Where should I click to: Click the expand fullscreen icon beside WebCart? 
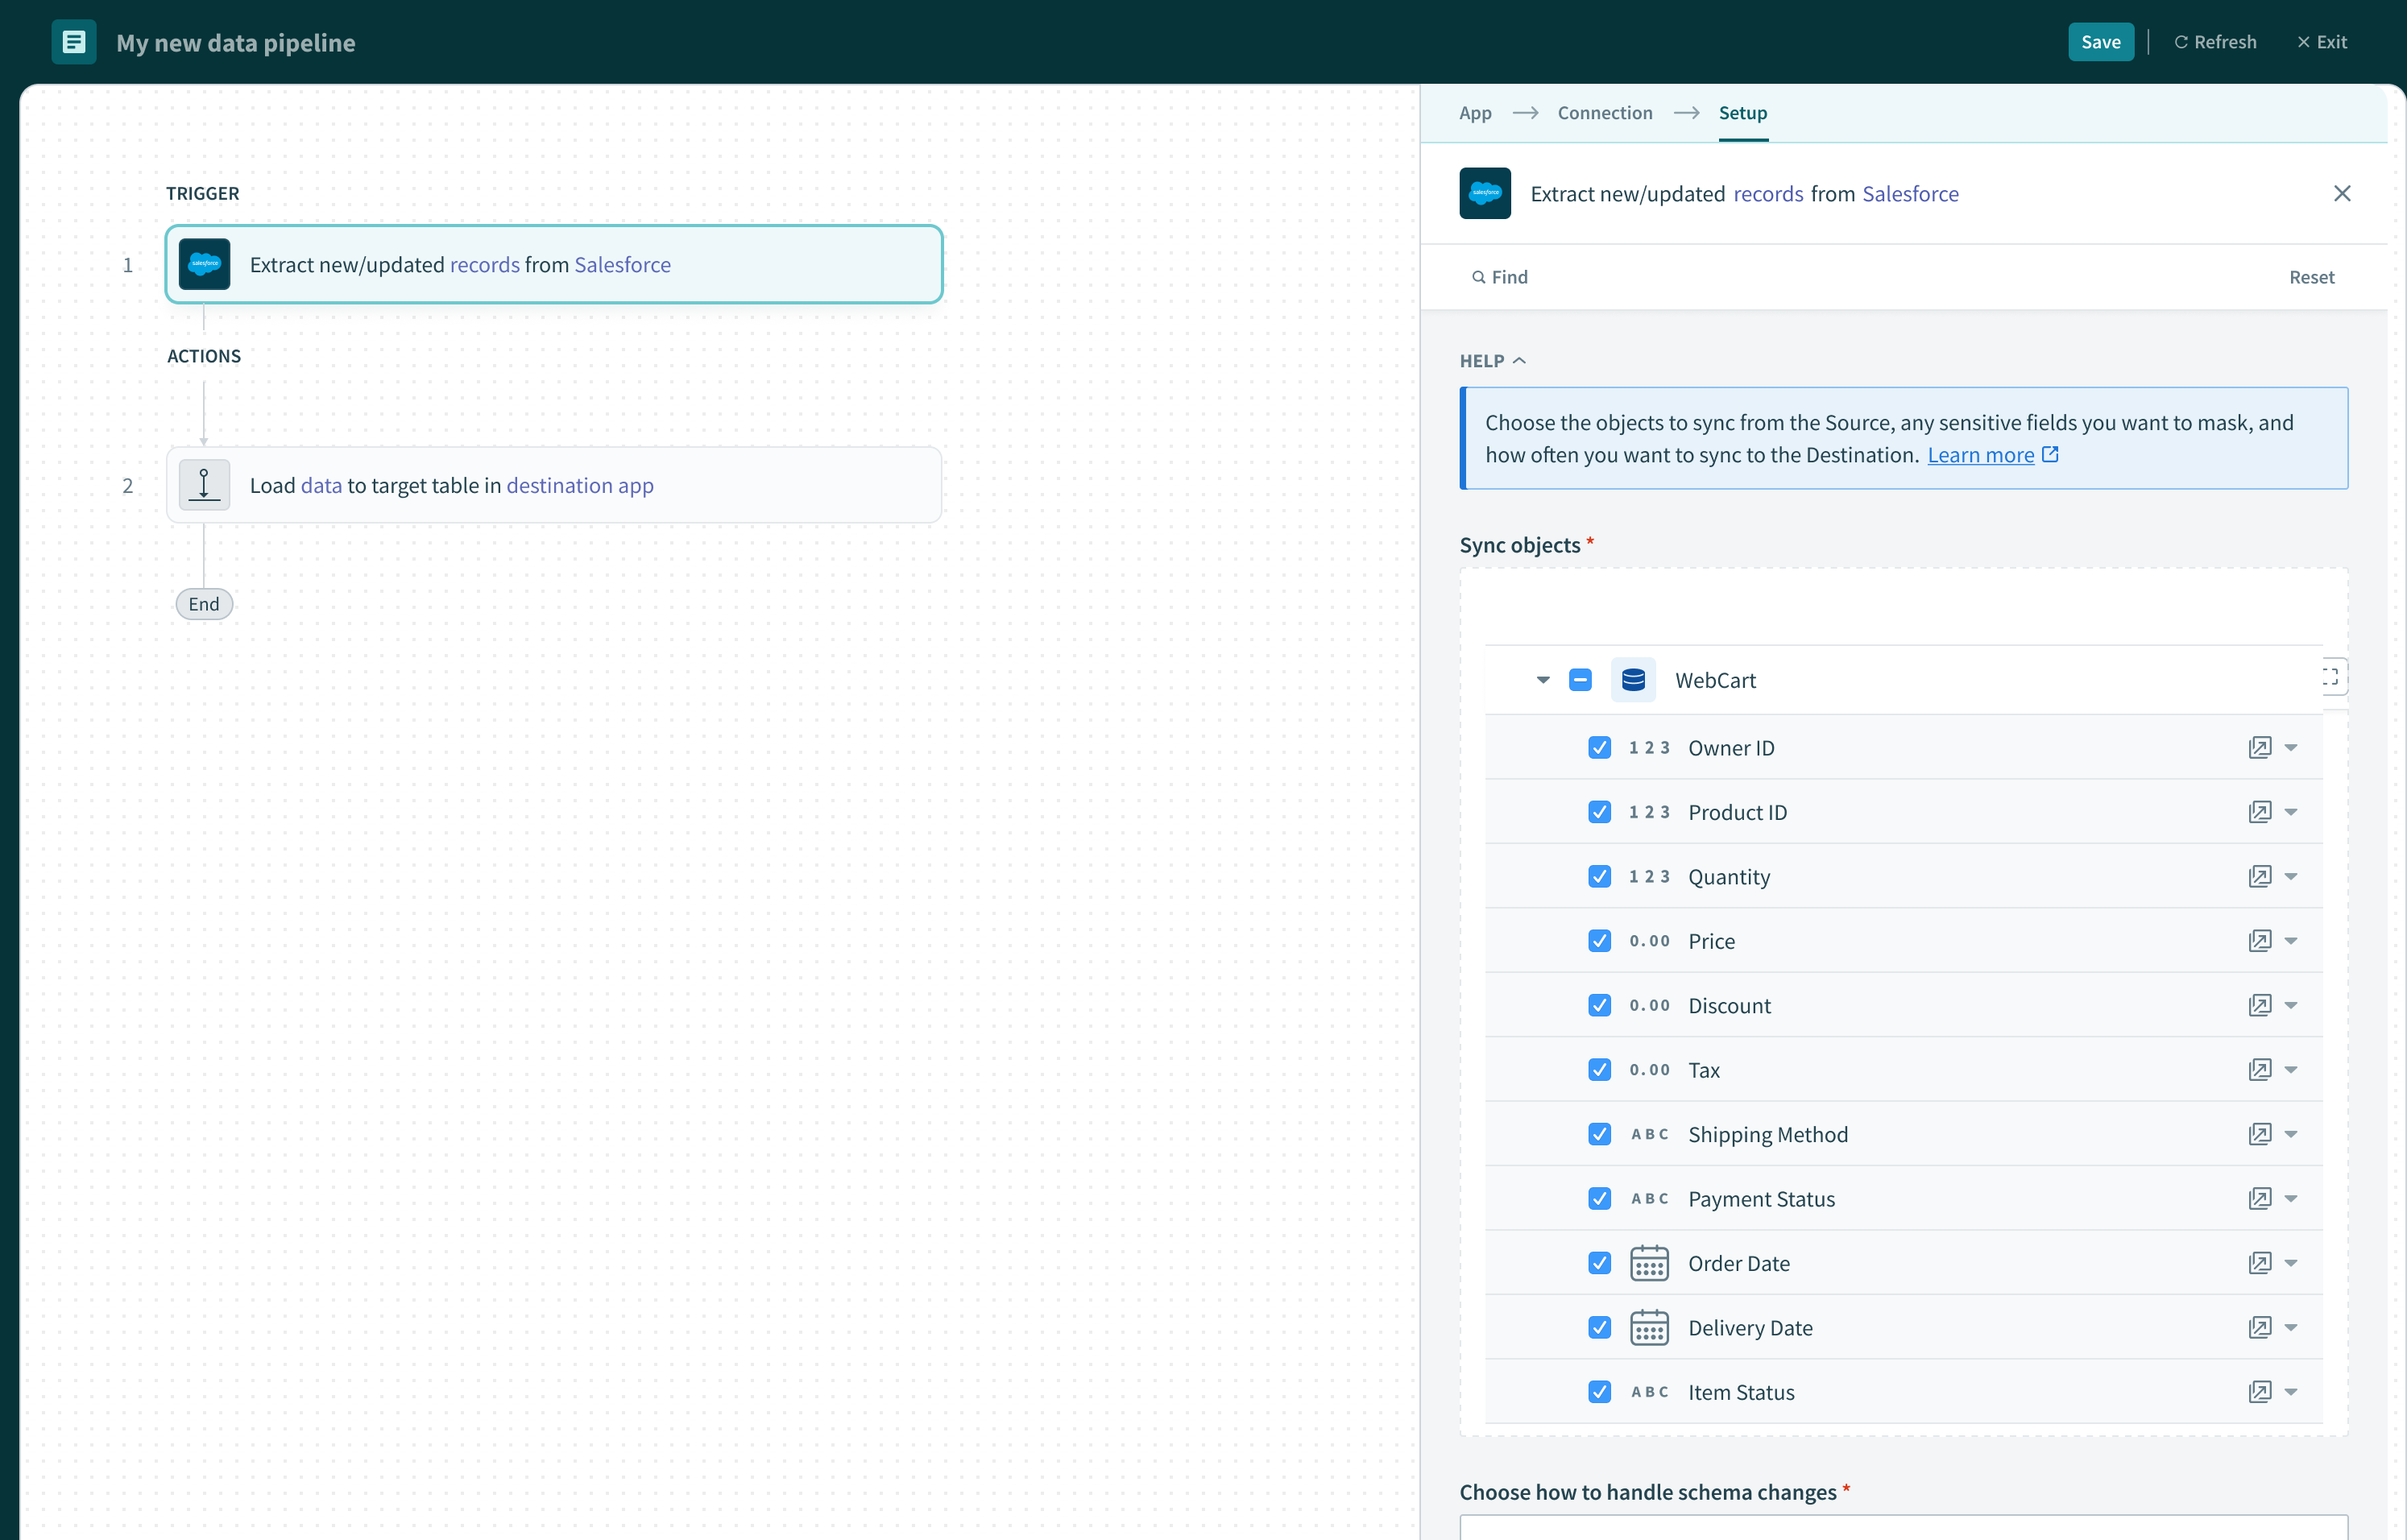(x=2331, y=677)
